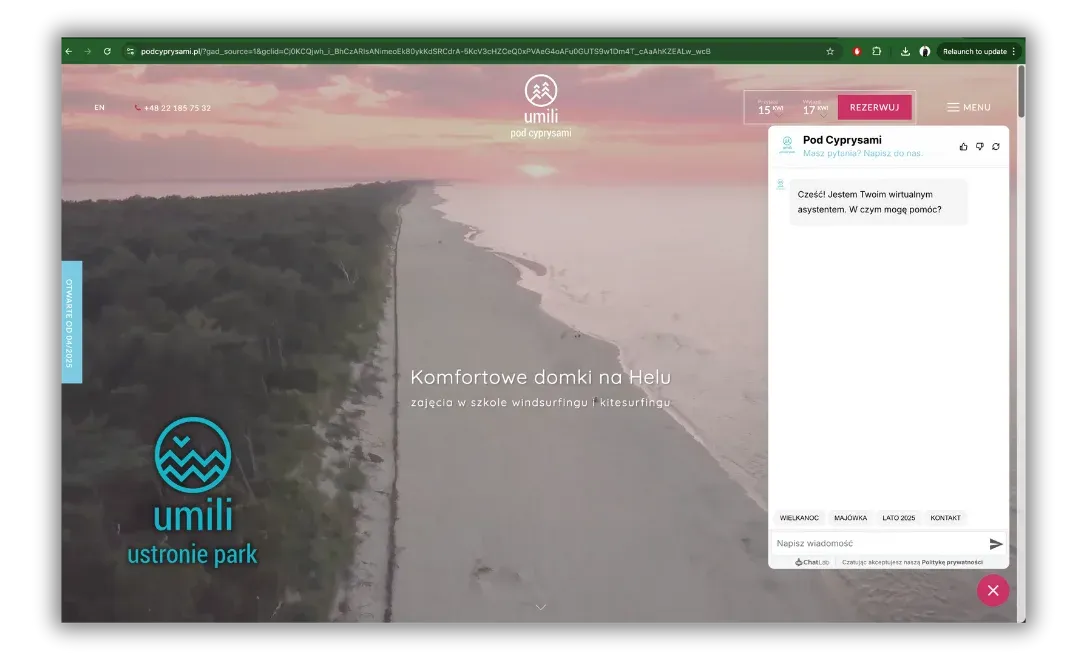Close the chat widget with the pink X button
Screen dimensions: 1087x660
992,590
